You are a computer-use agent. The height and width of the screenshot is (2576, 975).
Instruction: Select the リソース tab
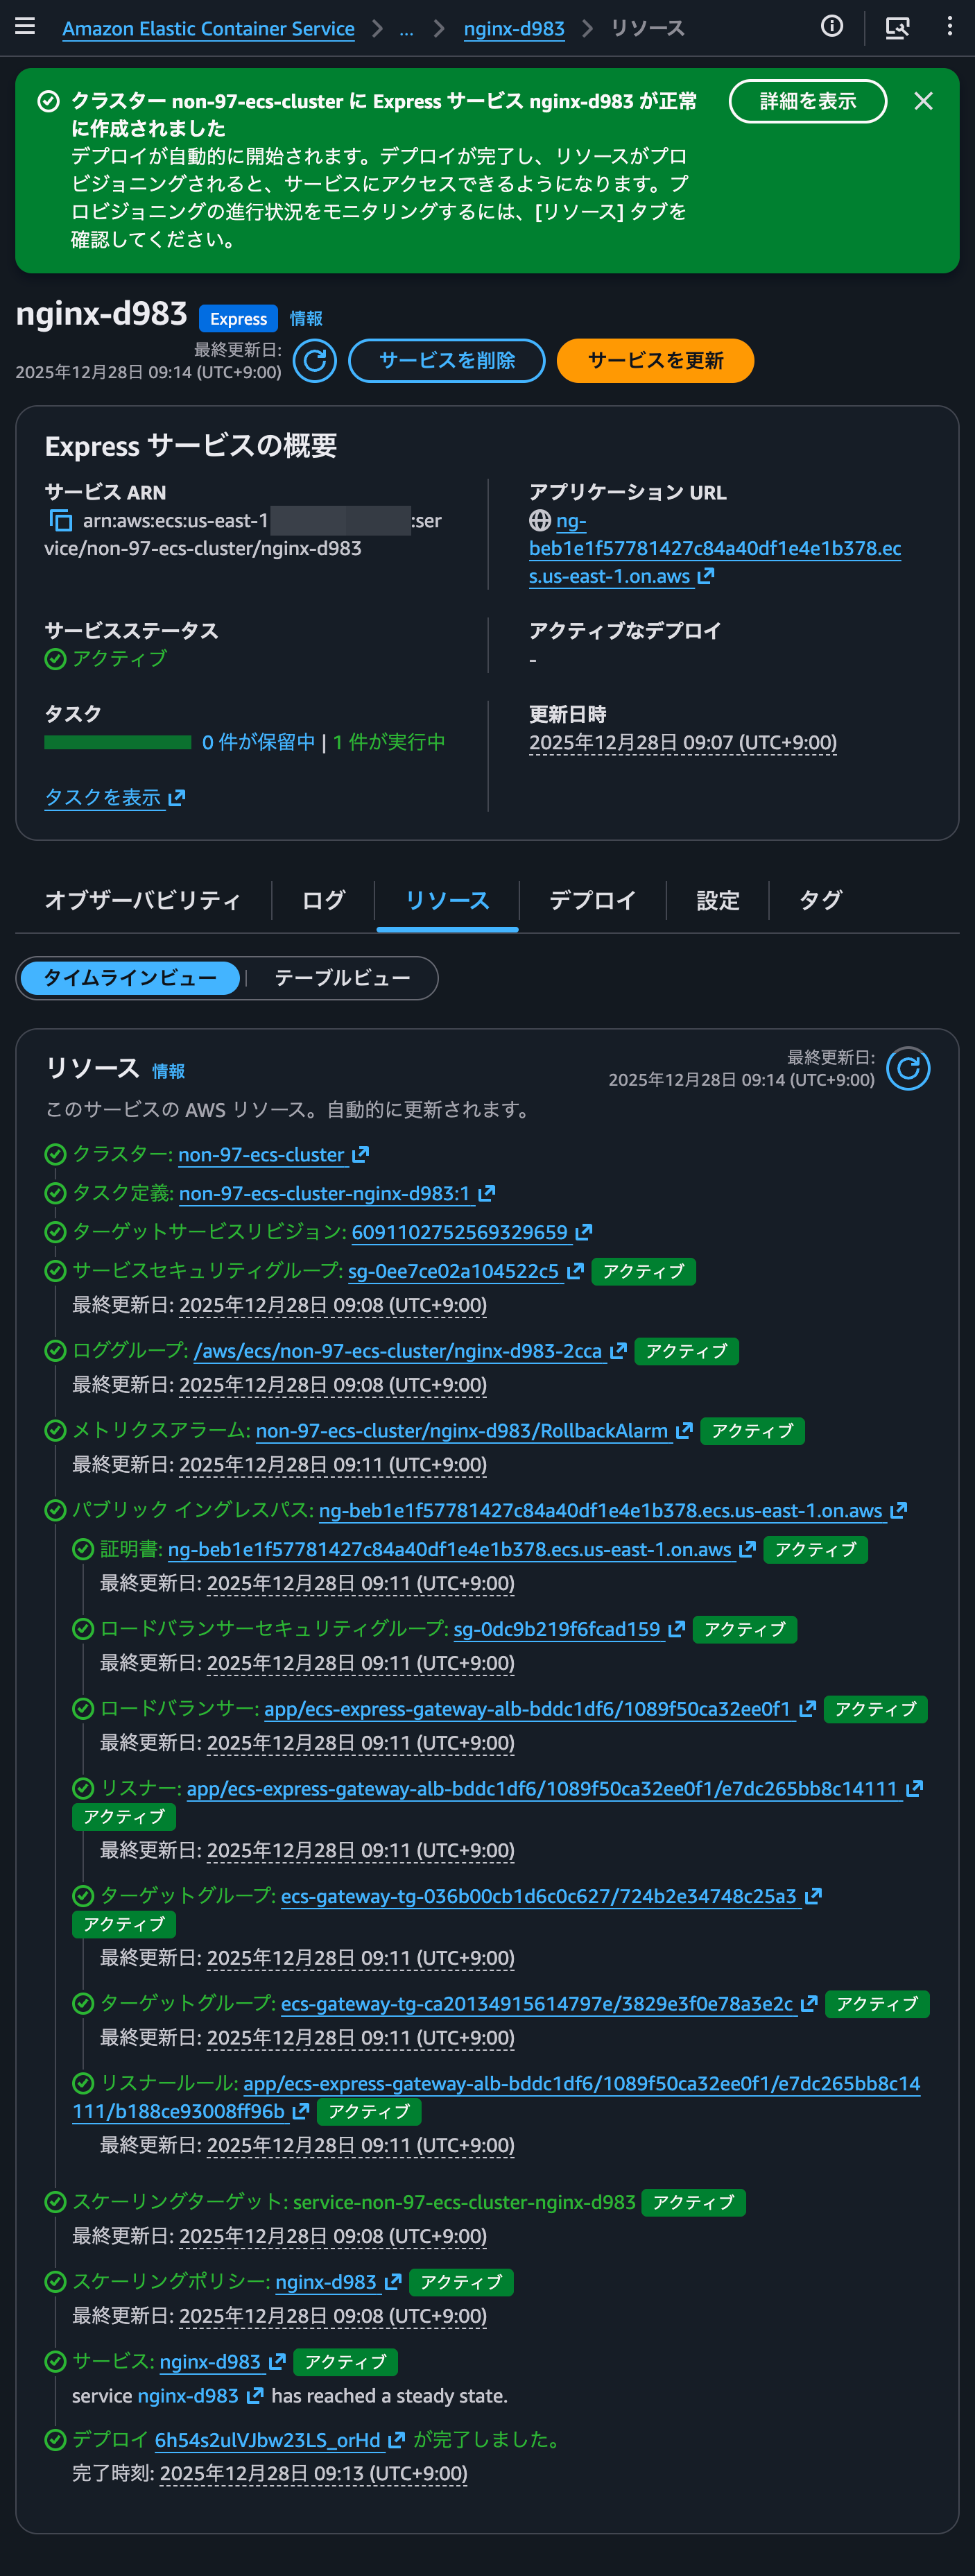pos(447,900)
